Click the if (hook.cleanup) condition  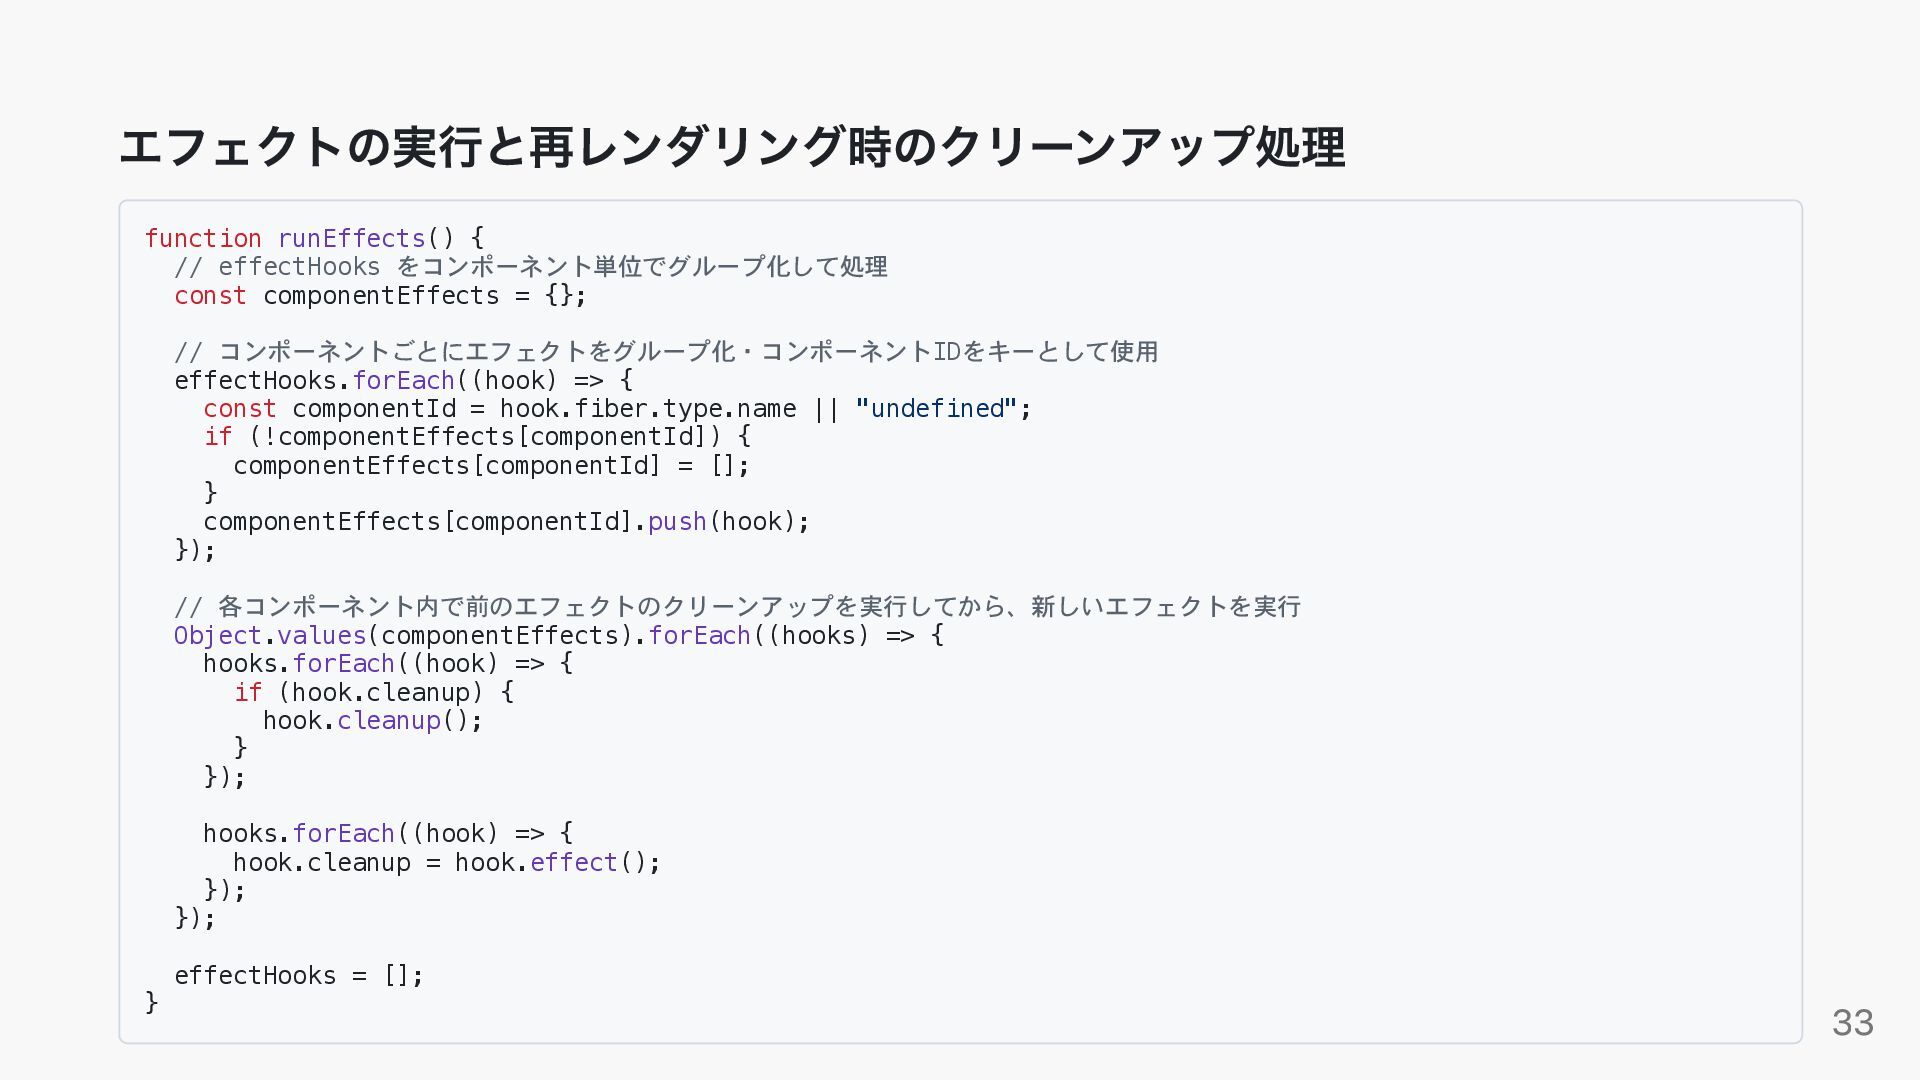[374, 693]
